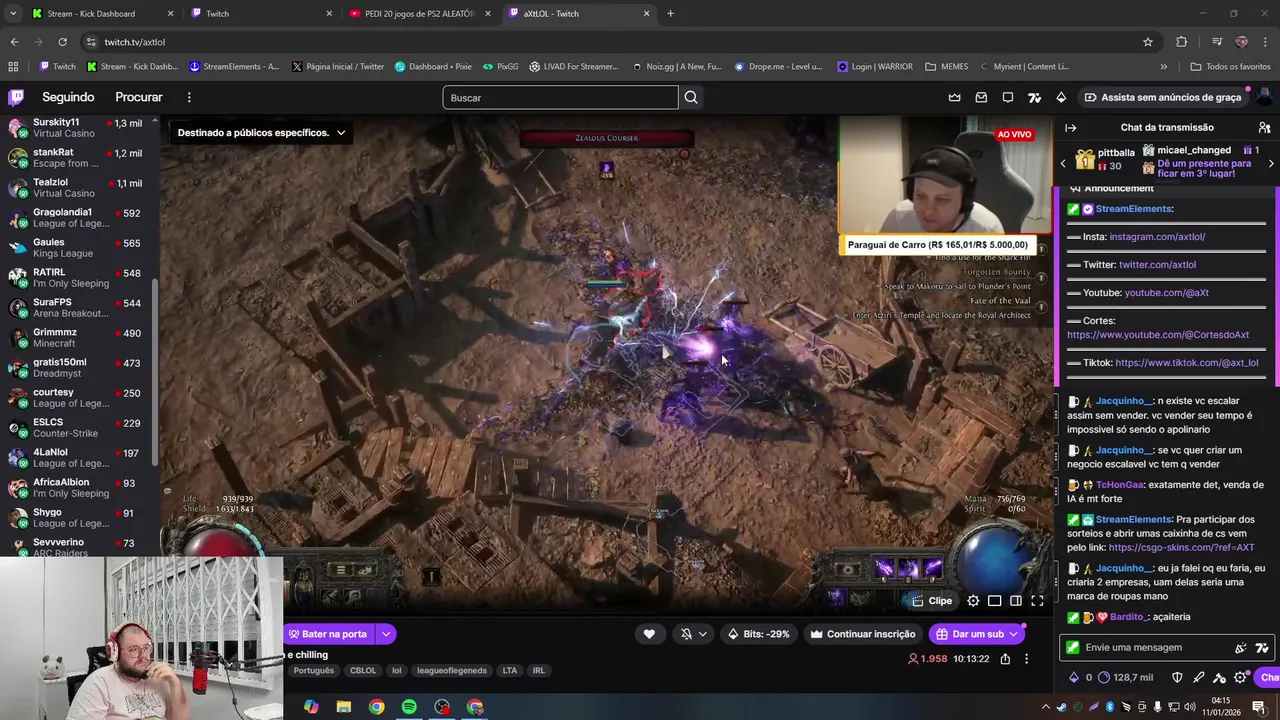Expand the audience label dropdown 'Destinado a públicos específicos'
Image resolution: width=1280 pixels, height=720 pixels.
pos(340,133)
